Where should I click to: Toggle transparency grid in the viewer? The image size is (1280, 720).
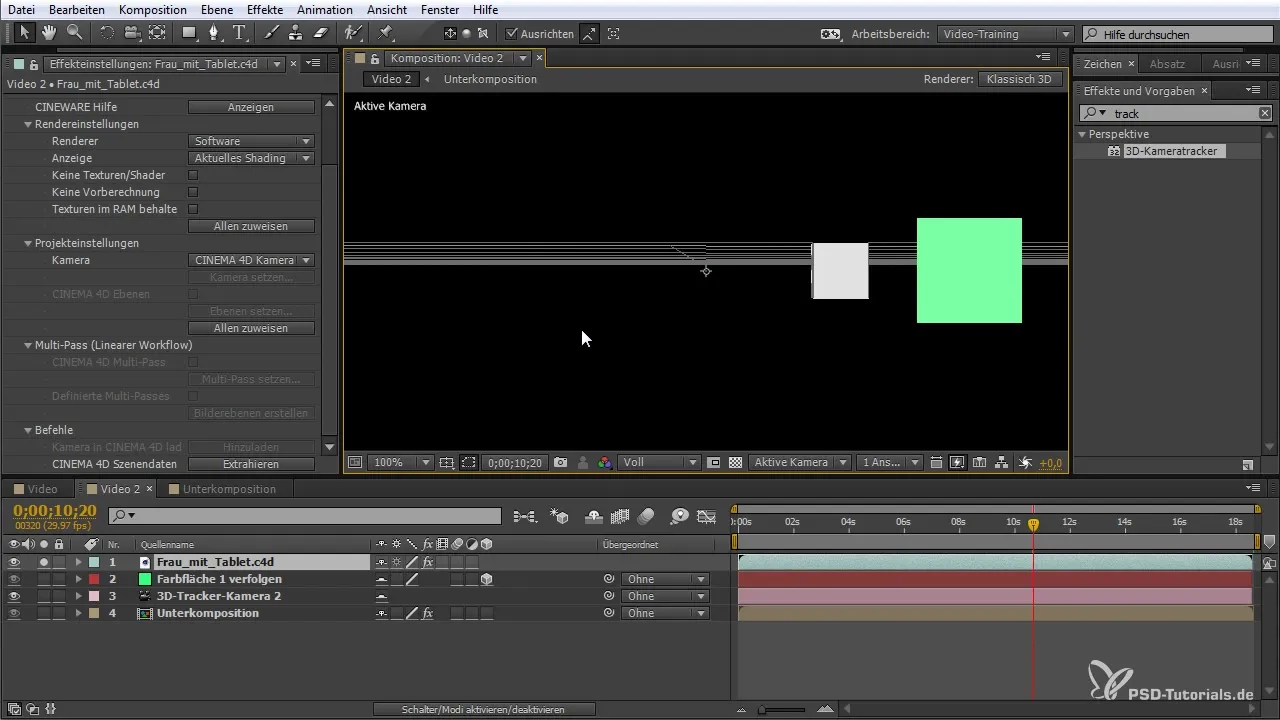pos(736,463)
